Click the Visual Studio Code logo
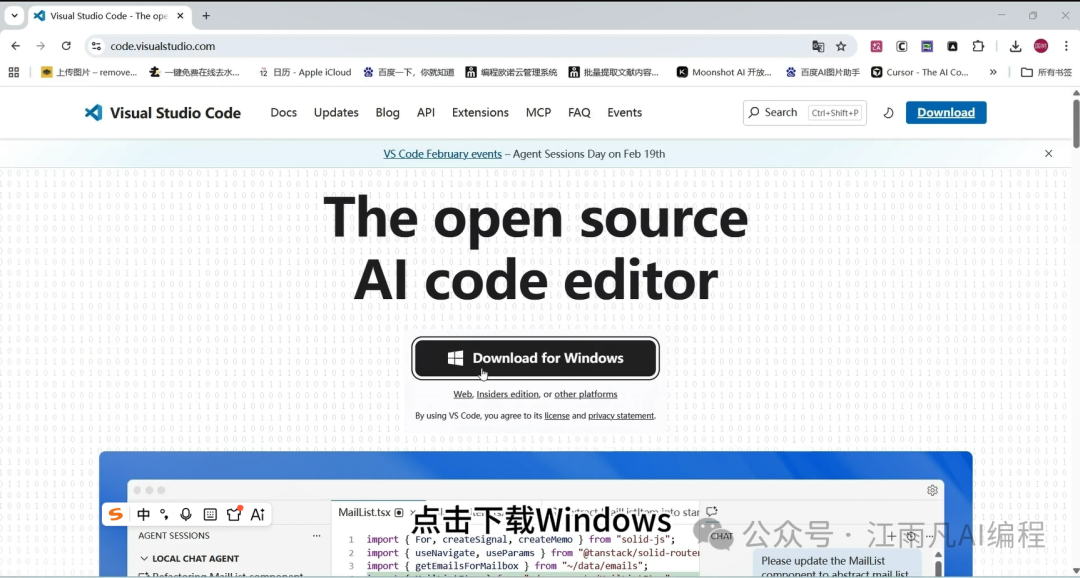 click(x=163, y=112)
